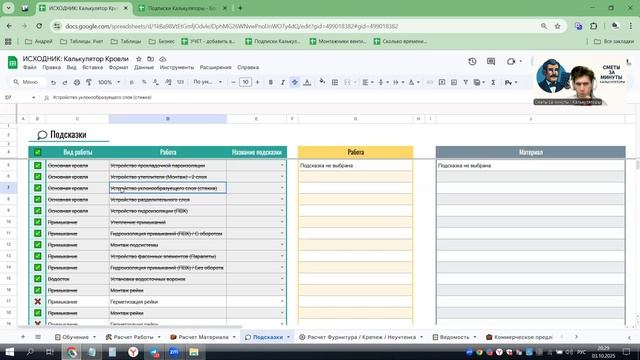Viewport: 640px width, 360px height.
Task: Toggle Bold formatting
Action: coord(271,82)
